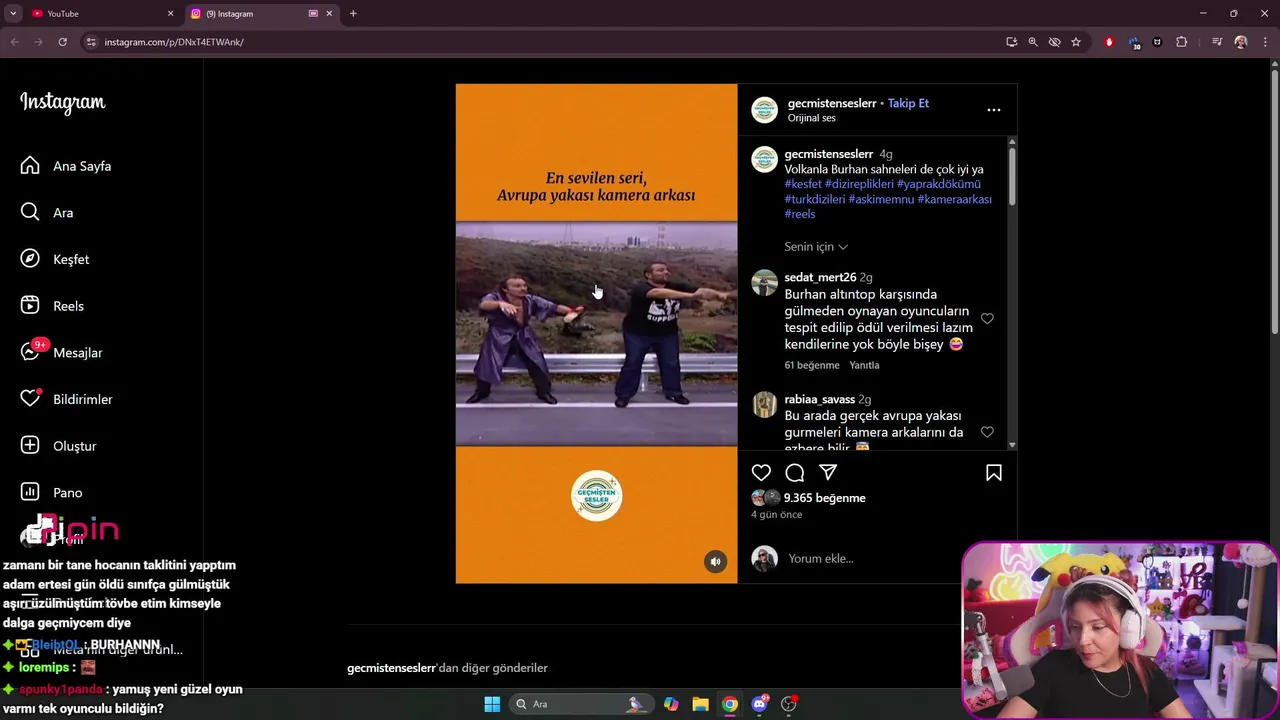Screen dimensions: 1280x720
Task: Open Ara search in sidebar
Action: 47,212
